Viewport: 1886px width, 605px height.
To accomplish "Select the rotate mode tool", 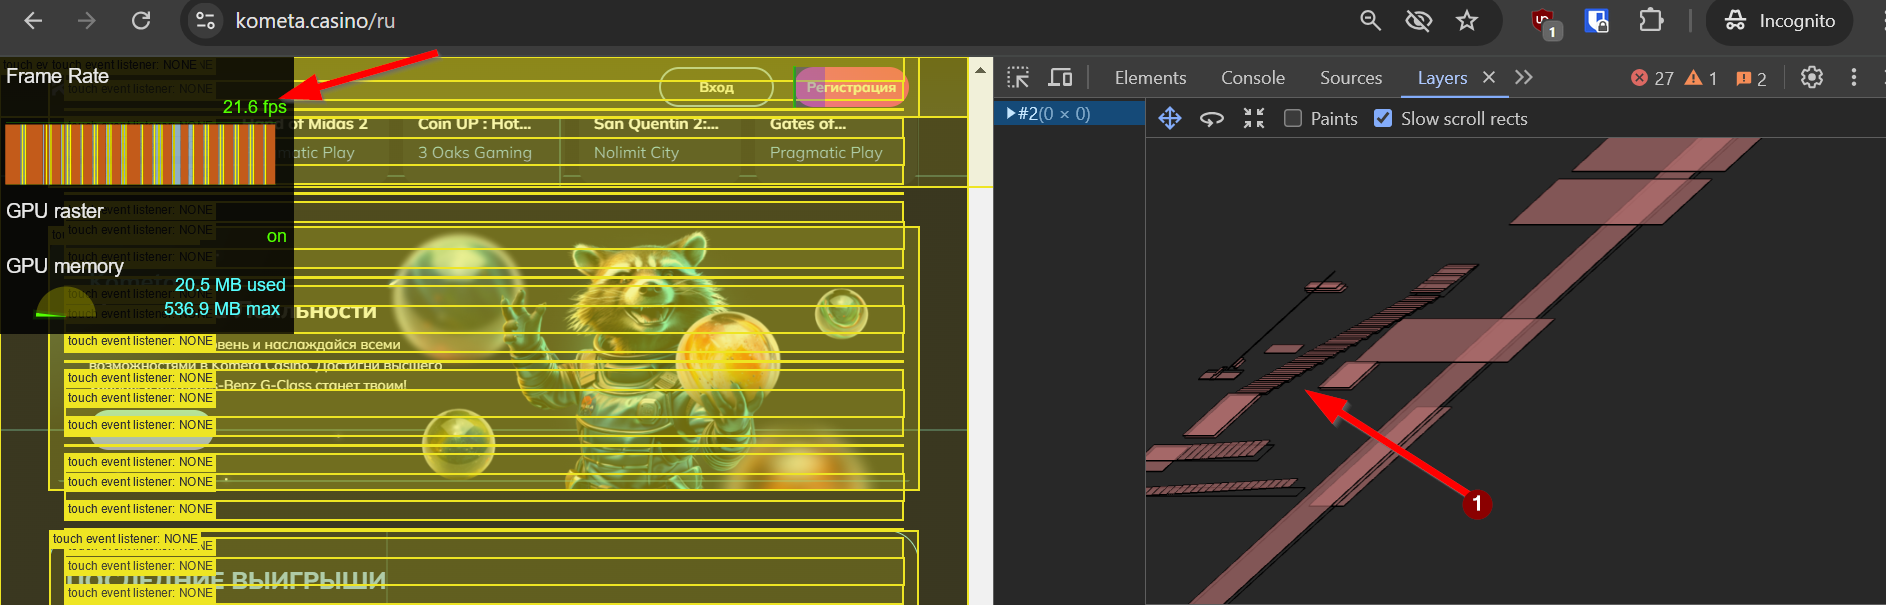I will [1212, 119].
